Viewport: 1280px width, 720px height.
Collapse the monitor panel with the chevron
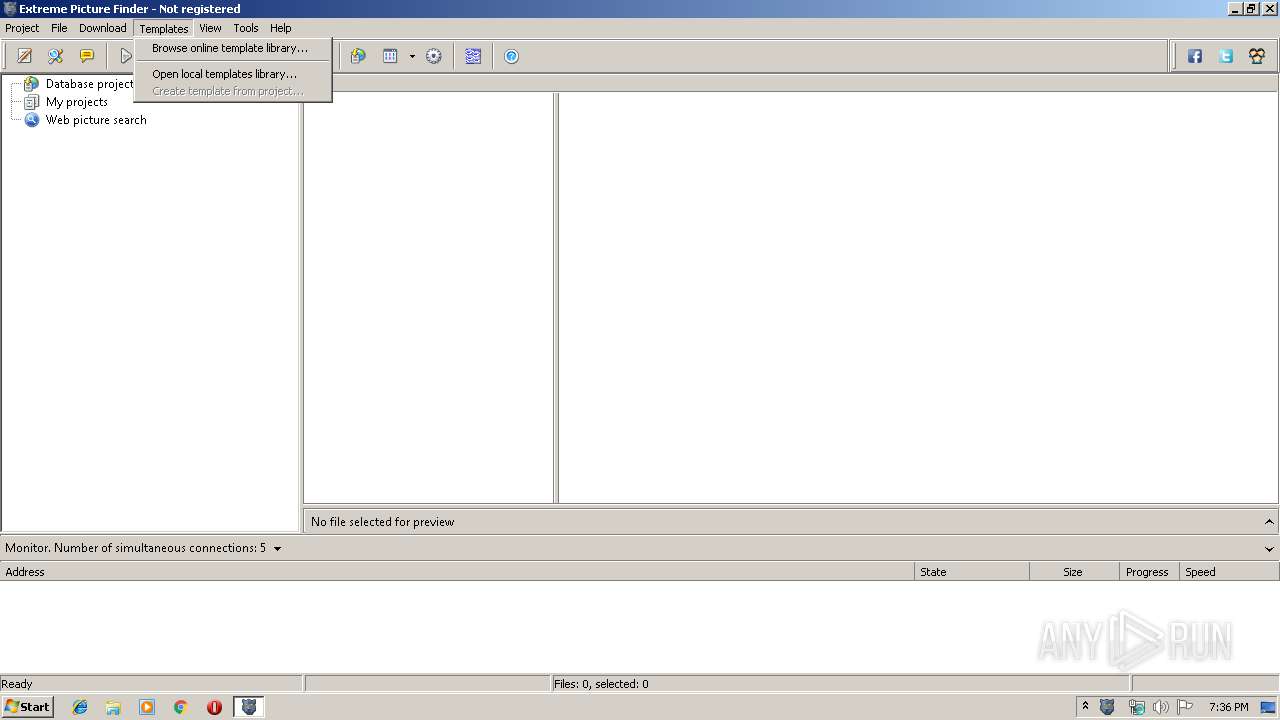tap(1269, 548)
